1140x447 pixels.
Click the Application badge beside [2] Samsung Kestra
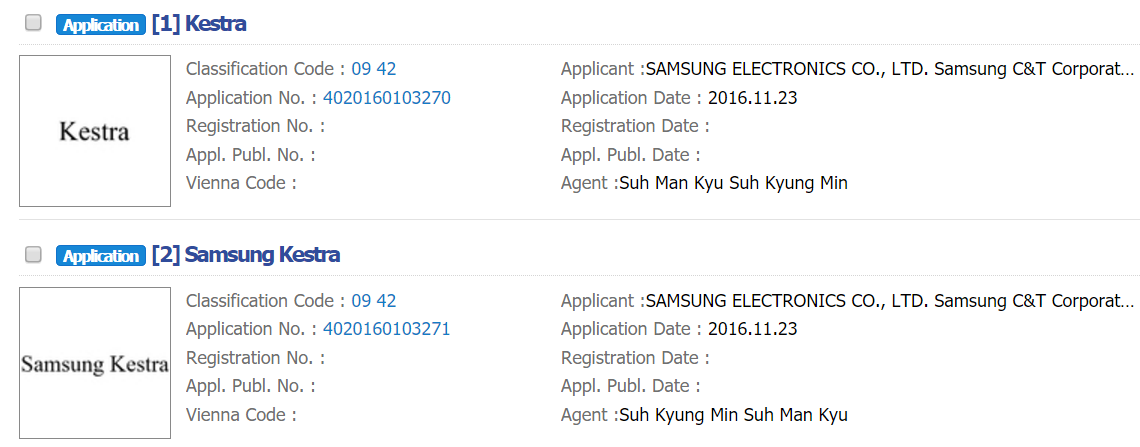click(x=101, y=256)
